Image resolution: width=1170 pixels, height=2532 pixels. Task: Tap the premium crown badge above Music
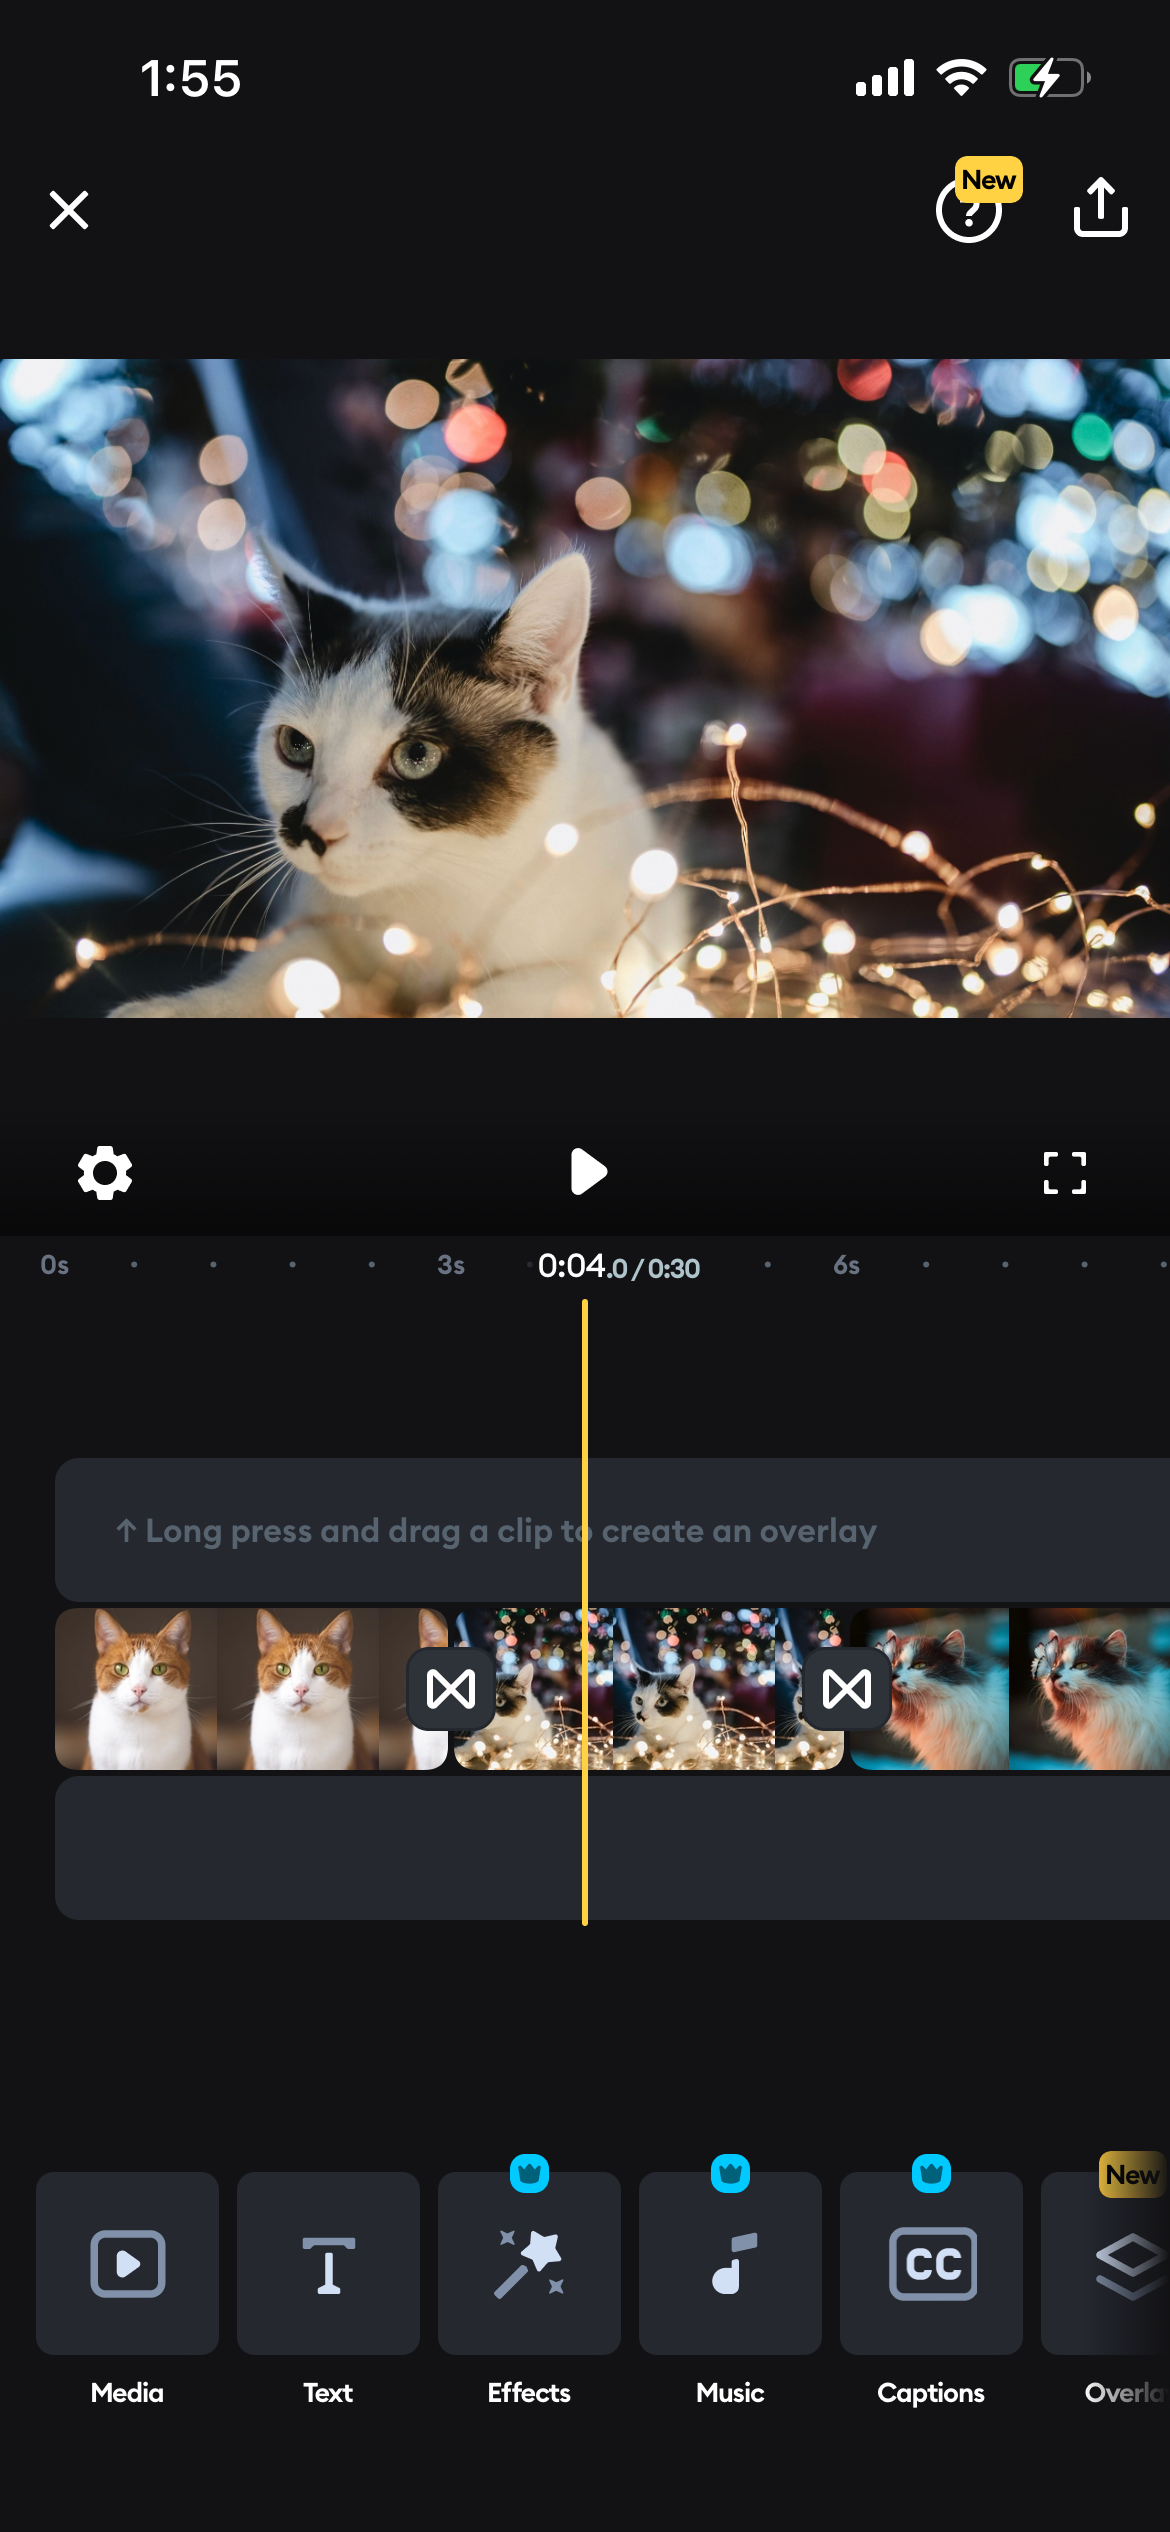(730, 2173)
